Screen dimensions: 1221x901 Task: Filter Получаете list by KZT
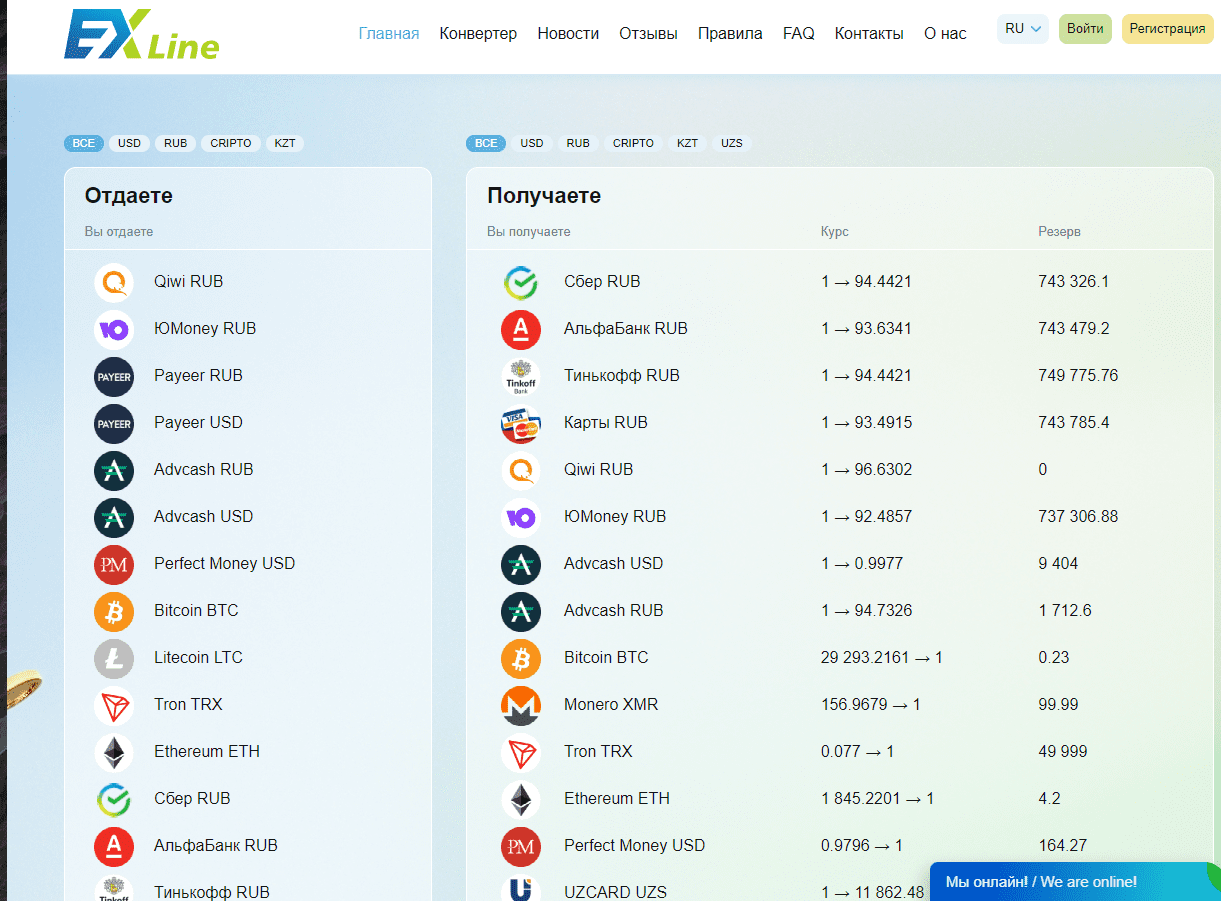tap(687, 143)
